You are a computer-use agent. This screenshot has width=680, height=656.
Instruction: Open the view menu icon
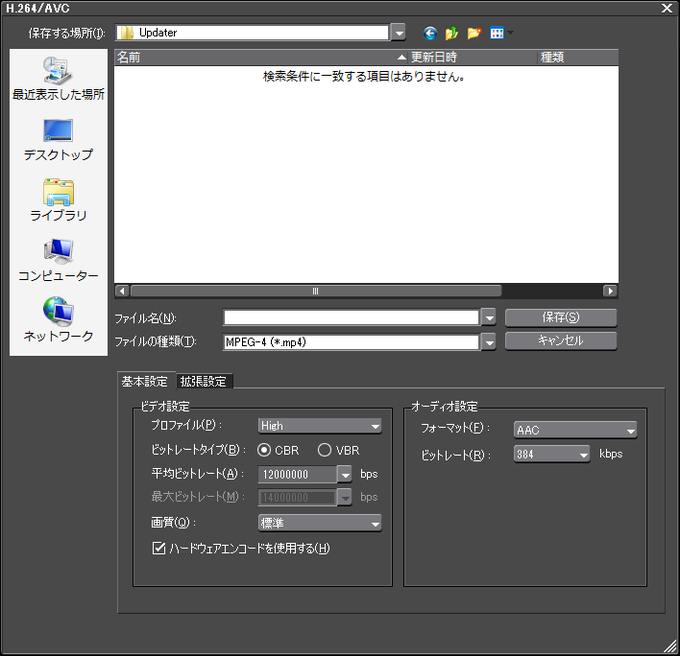[x=497, y=33]
